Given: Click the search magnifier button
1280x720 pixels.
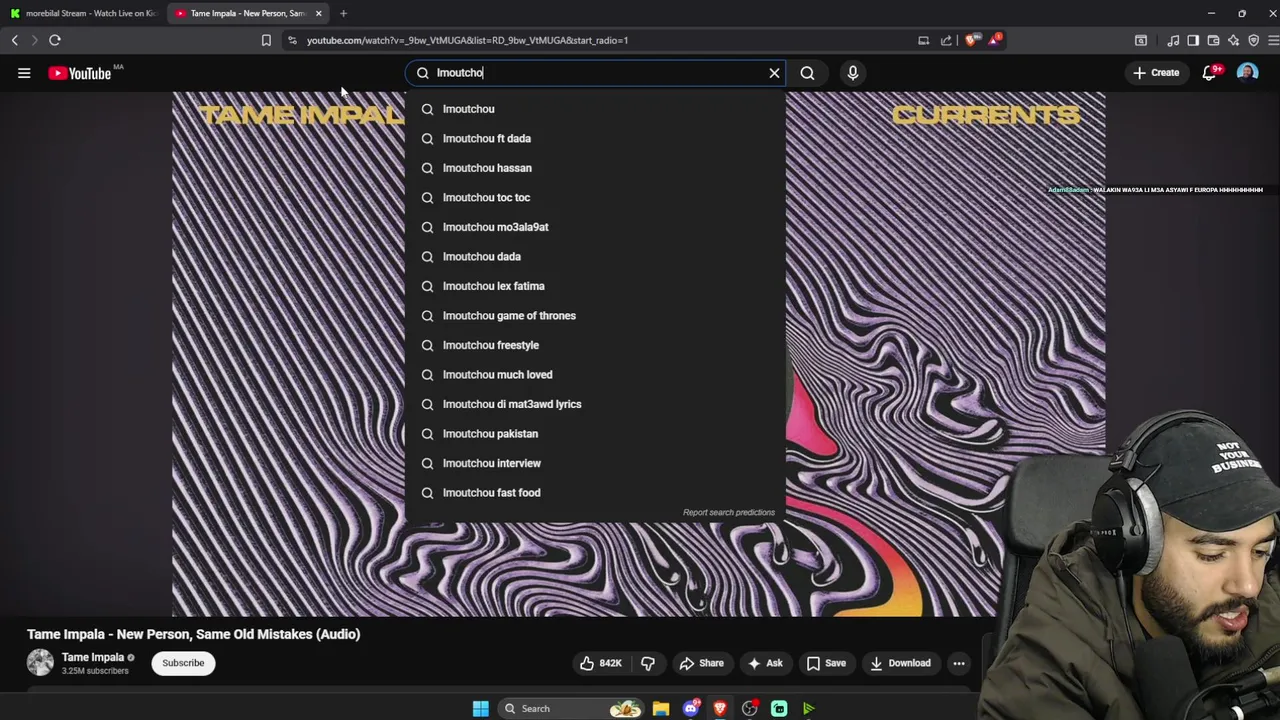Looking at the screenshot, I should point(807,73).
